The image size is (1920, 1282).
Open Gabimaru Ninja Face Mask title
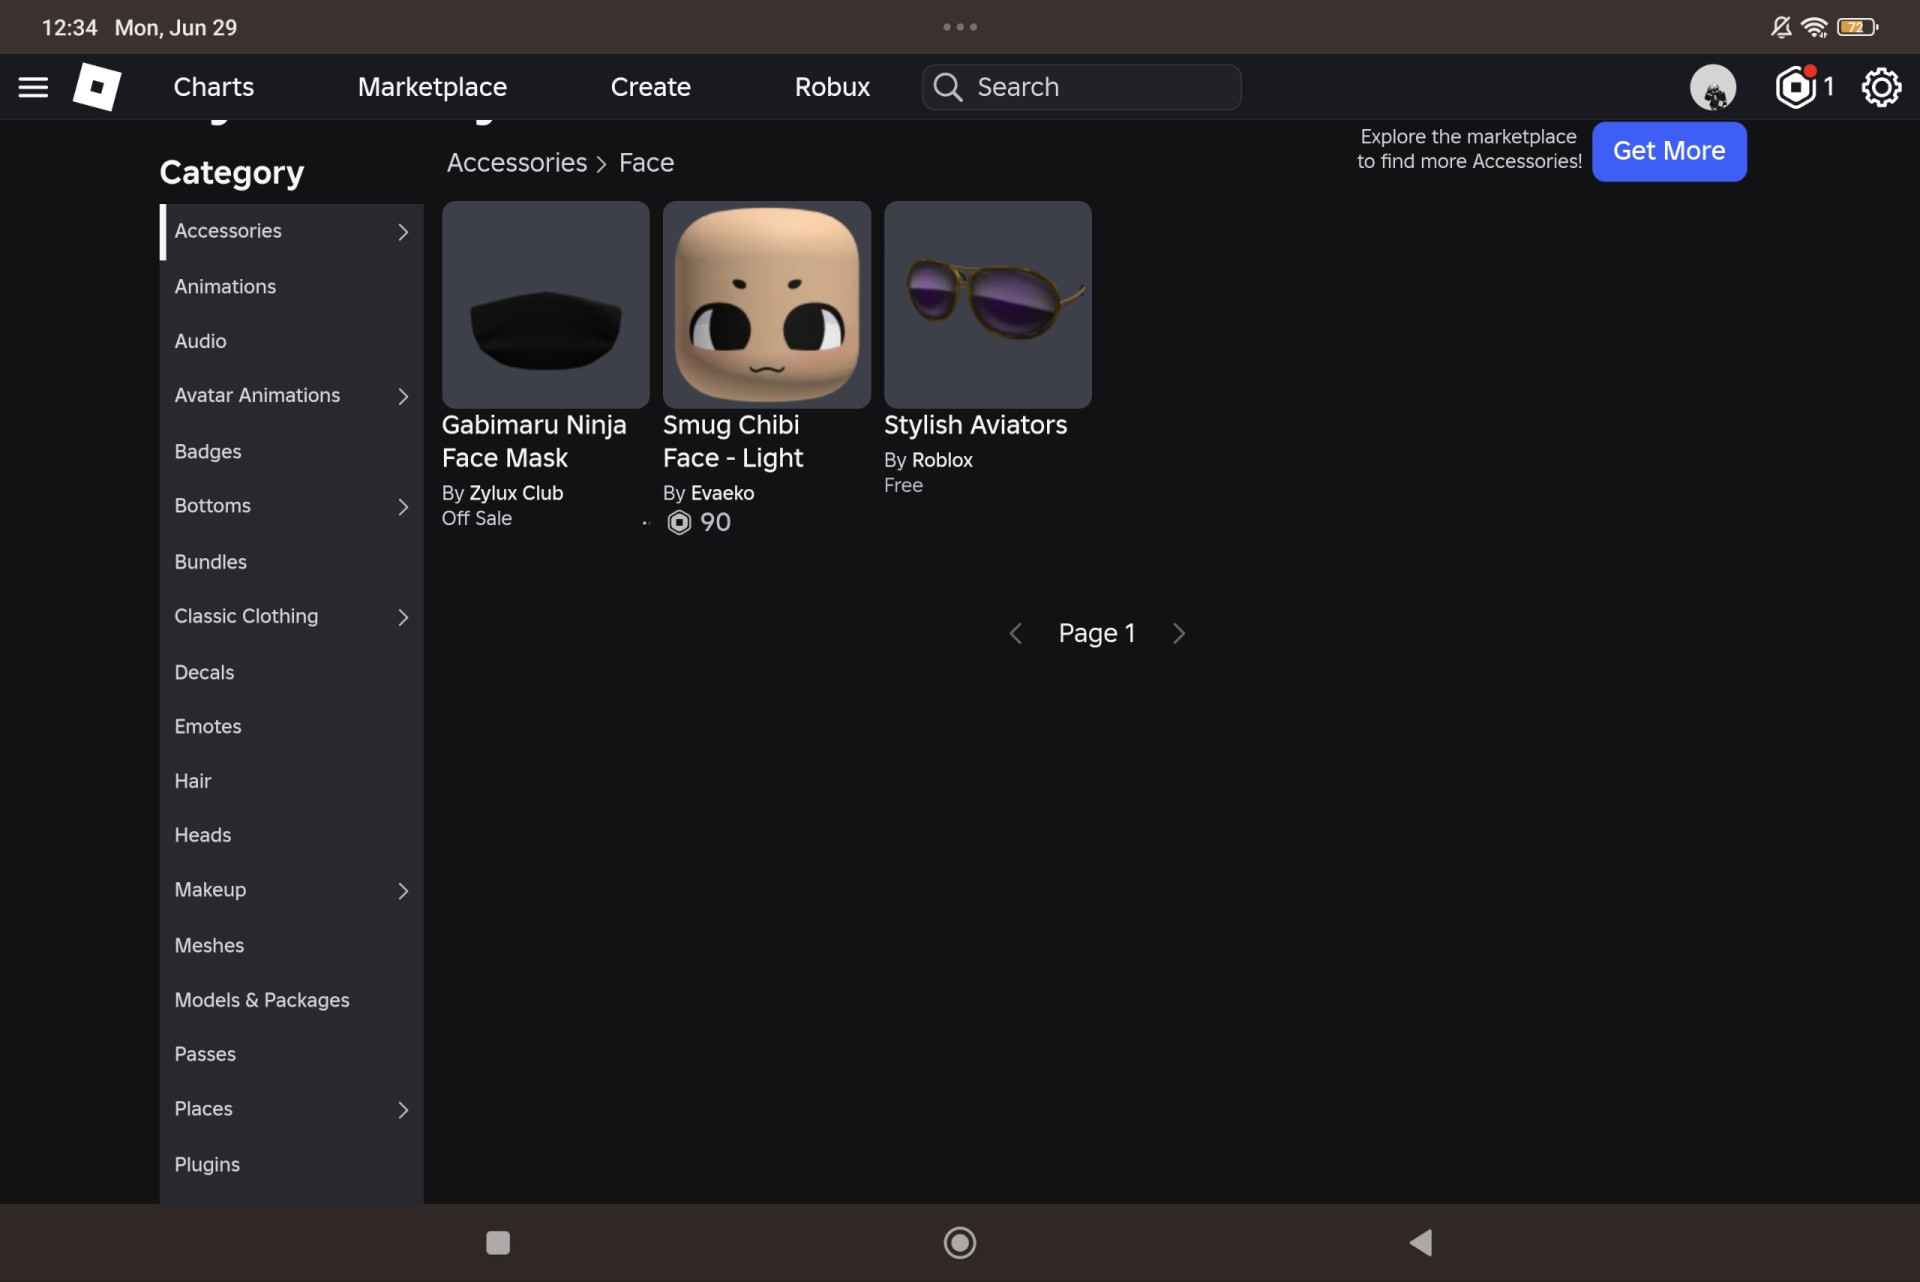[x=534, y=441]
